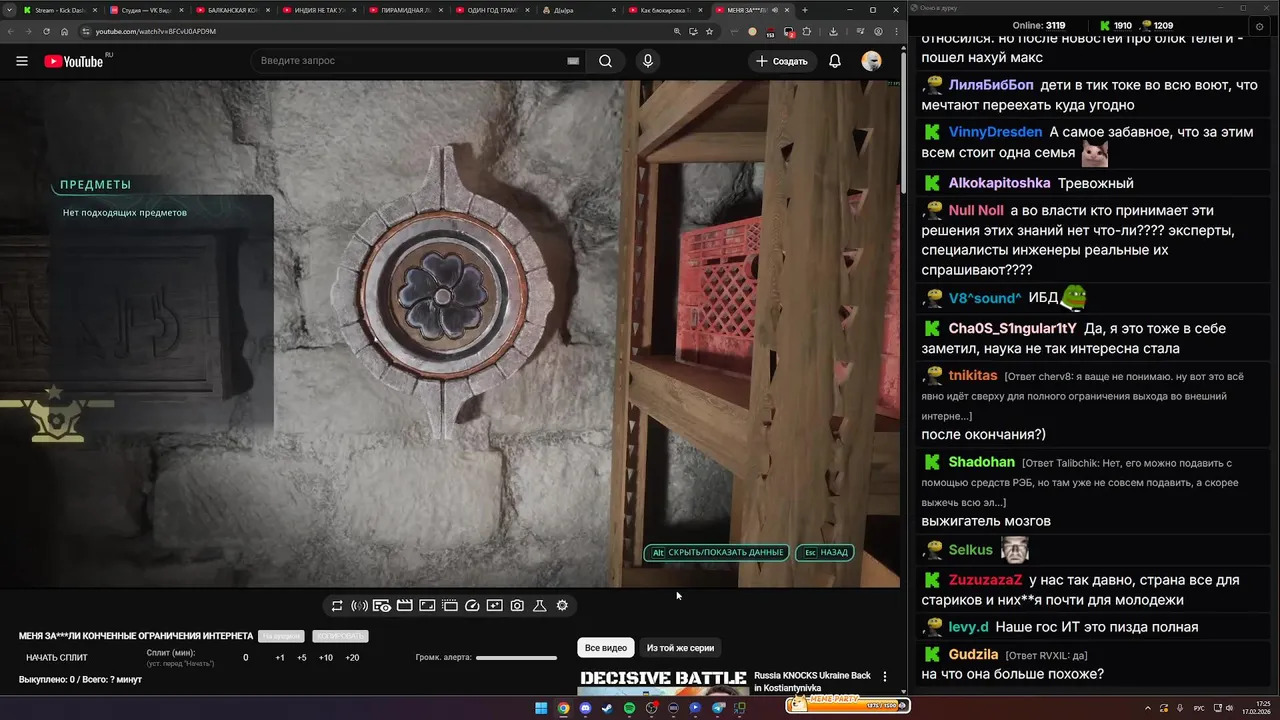
Task: Open the browser Extensions puzzle icon
Action: pyautogui.click(x=809, y=31)
